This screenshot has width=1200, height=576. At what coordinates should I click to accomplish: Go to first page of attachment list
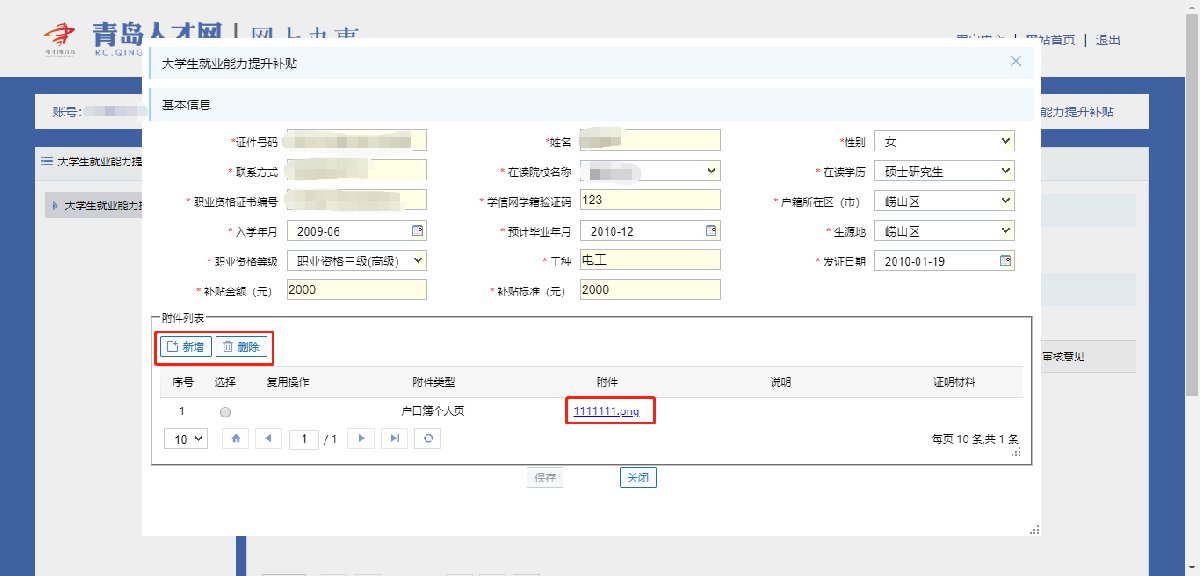coord(234,438)
